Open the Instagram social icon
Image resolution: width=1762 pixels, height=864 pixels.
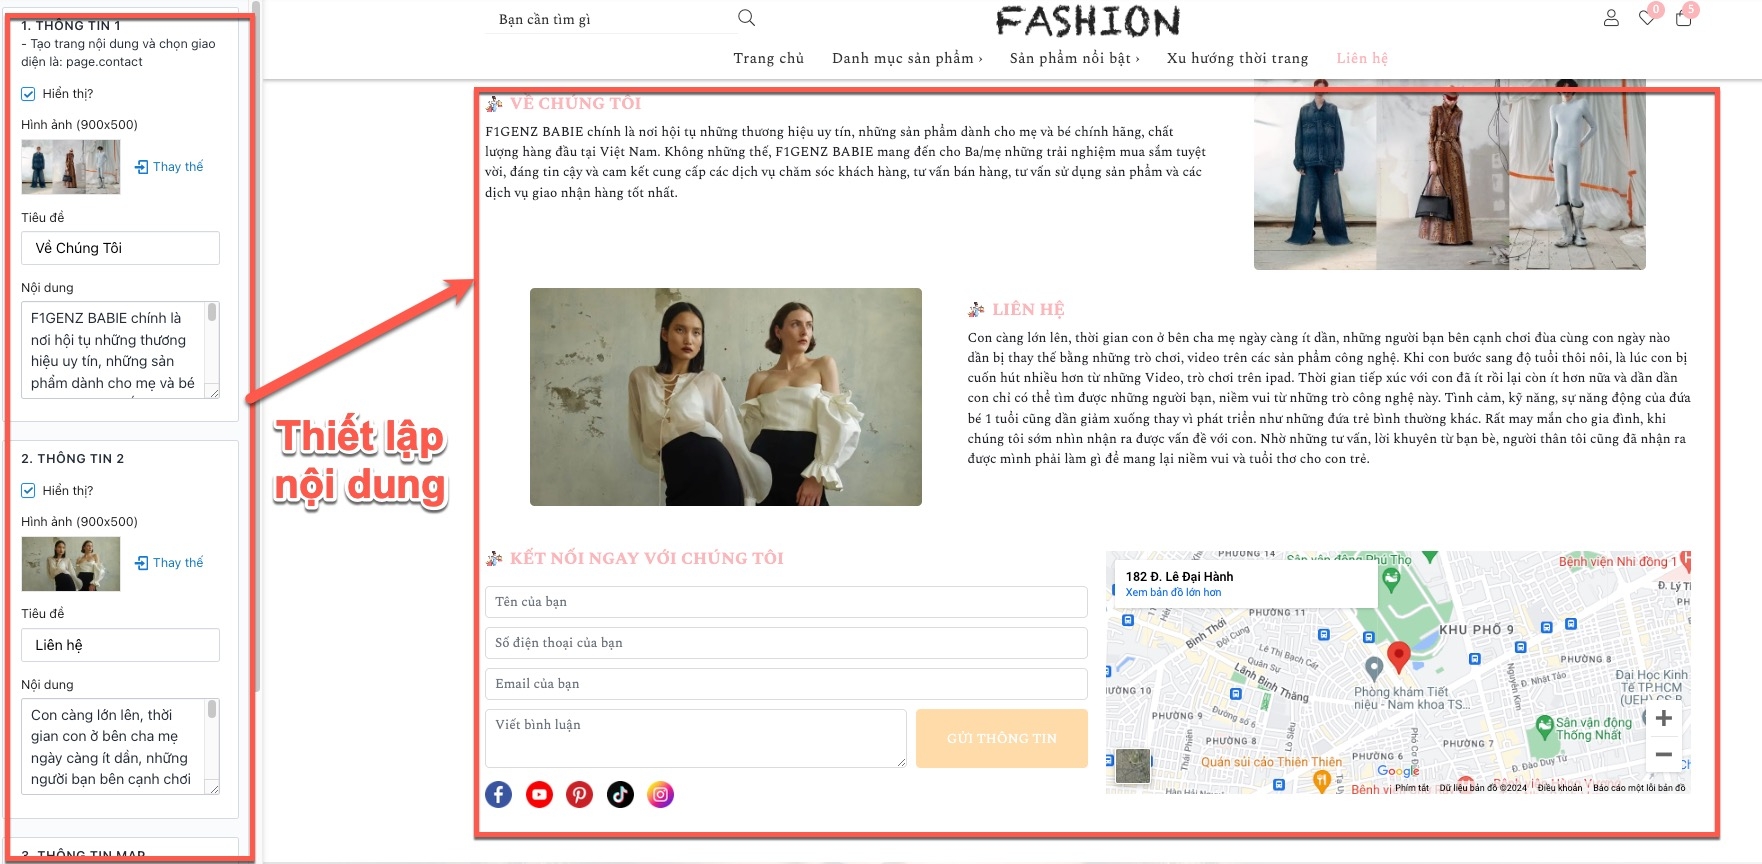(x=660, y=794)
